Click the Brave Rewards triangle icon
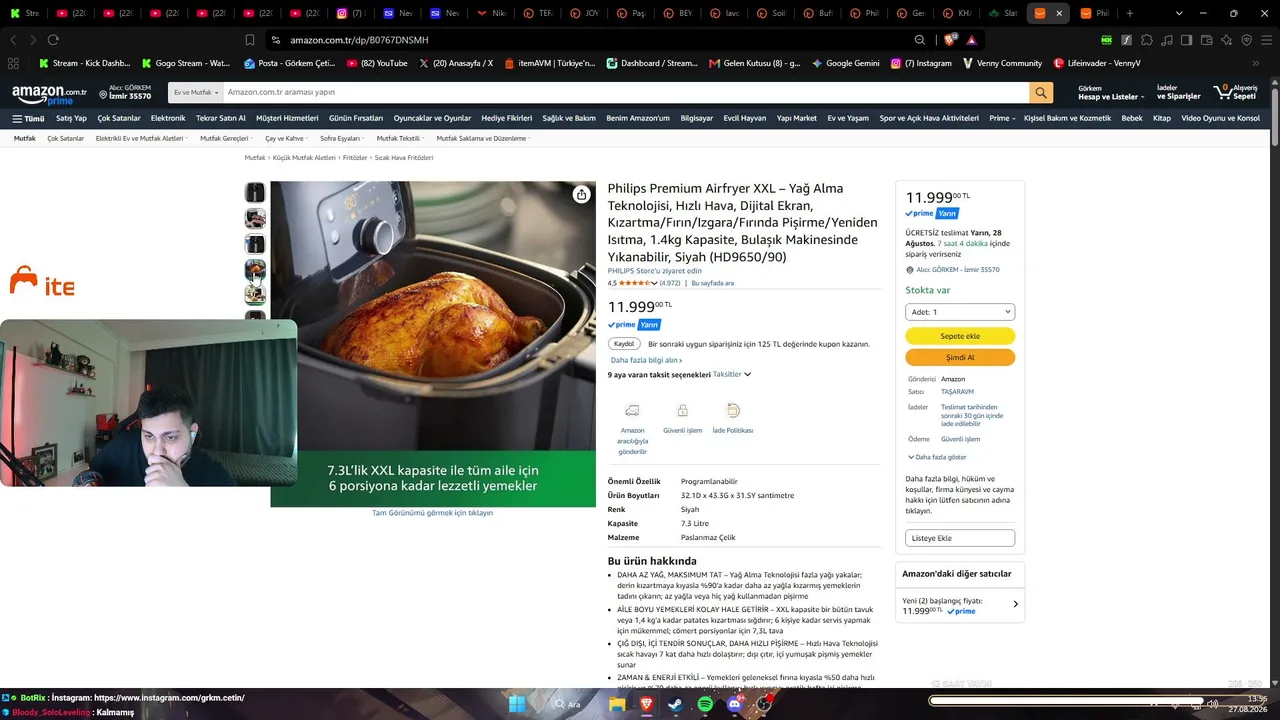The image size is (1280, 720). pos(971,40)
